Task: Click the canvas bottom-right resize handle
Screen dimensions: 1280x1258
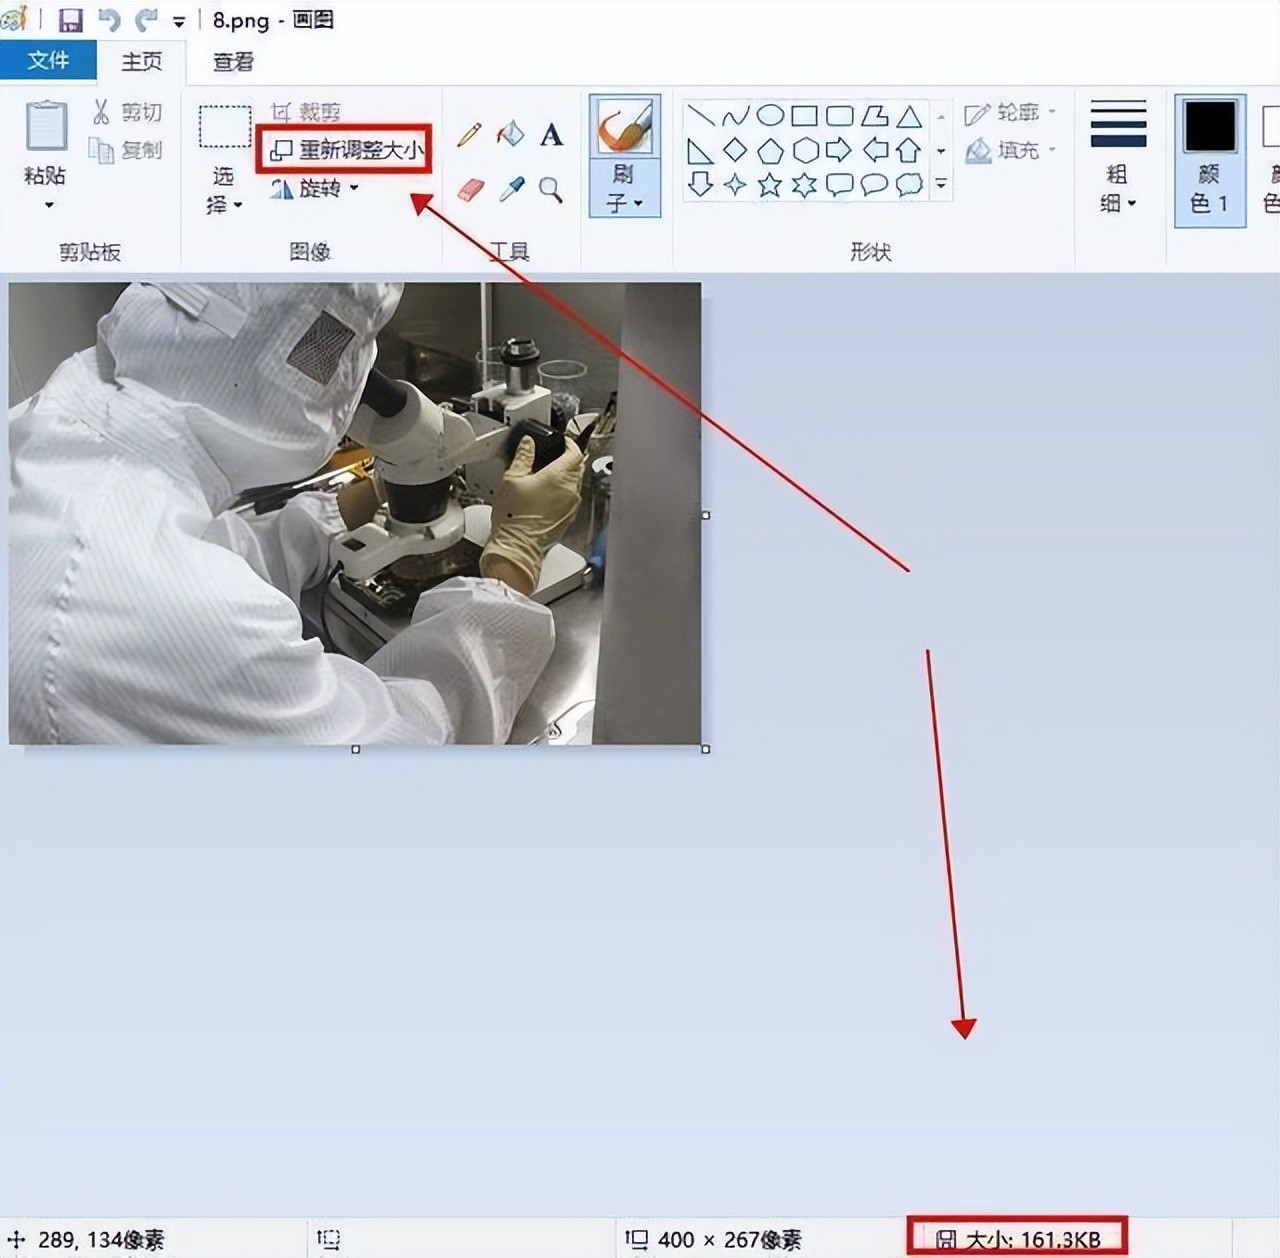Action: (x=706, y=749)
